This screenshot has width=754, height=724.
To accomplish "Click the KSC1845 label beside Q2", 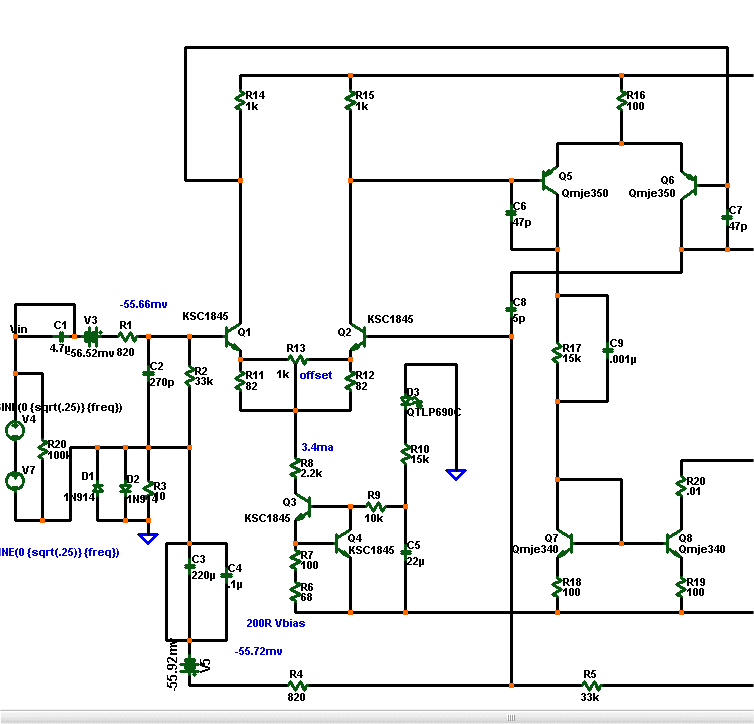I will tap(390, 319).
